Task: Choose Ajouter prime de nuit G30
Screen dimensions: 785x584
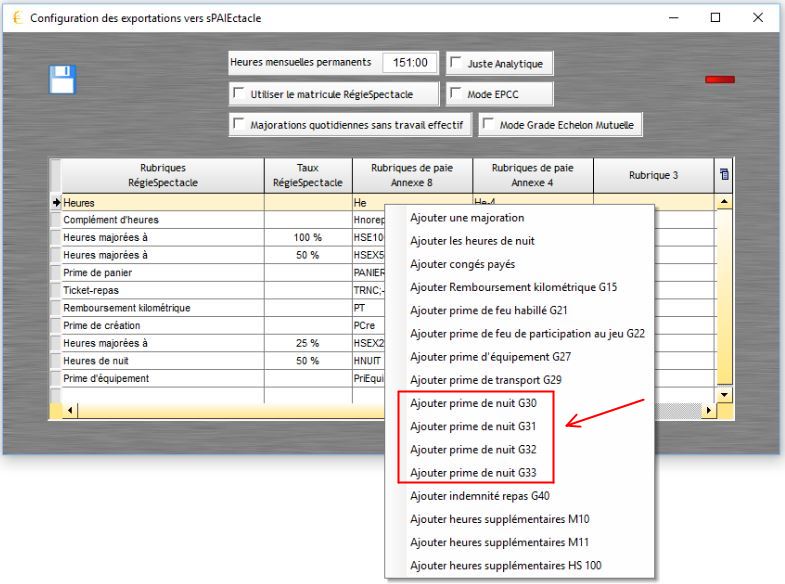Action: (x=473, y=403)
